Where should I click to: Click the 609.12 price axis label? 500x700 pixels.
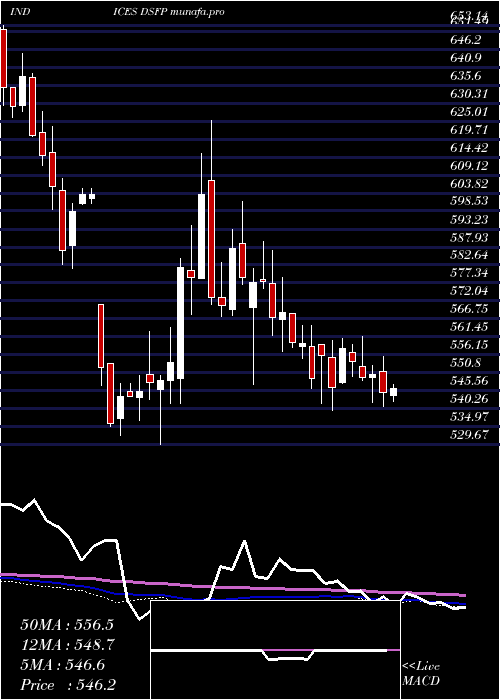click(469, 165)
